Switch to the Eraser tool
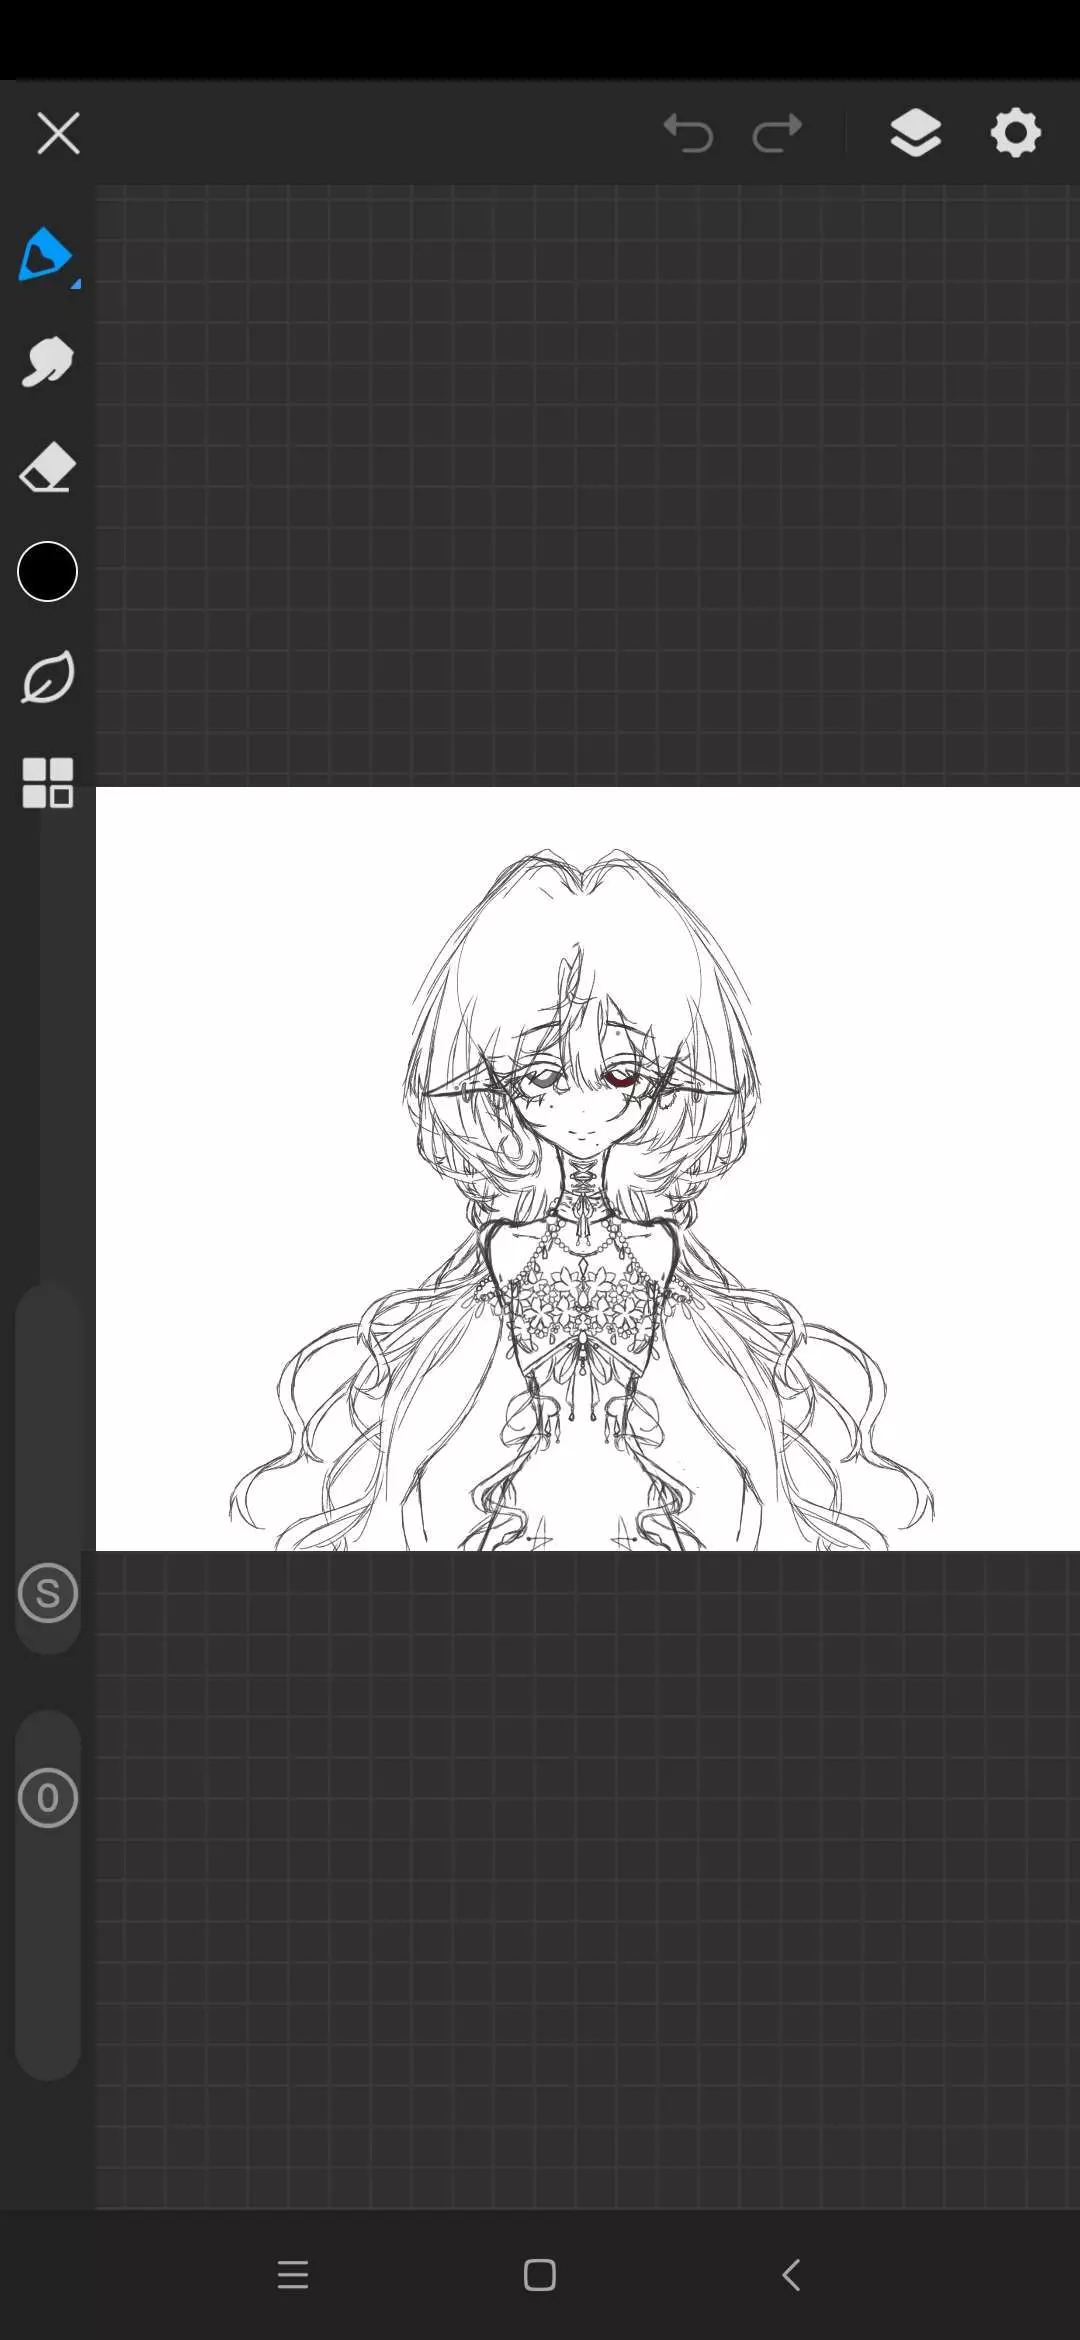This screenshot has height=2340, width=1080. click(x=47, y=468)
